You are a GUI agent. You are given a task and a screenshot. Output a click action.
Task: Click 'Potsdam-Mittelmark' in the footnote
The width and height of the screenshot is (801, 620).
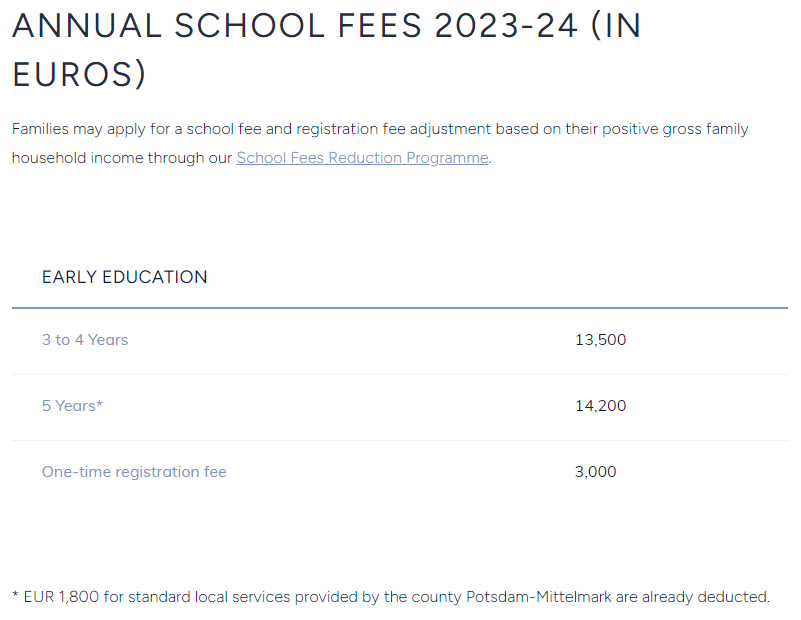coord(539,597)
